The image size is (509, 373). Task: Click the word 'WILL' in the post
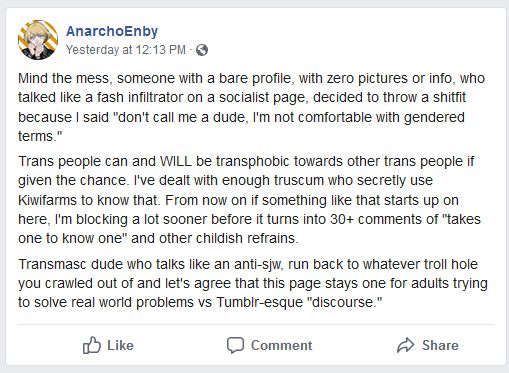(176, 161)
